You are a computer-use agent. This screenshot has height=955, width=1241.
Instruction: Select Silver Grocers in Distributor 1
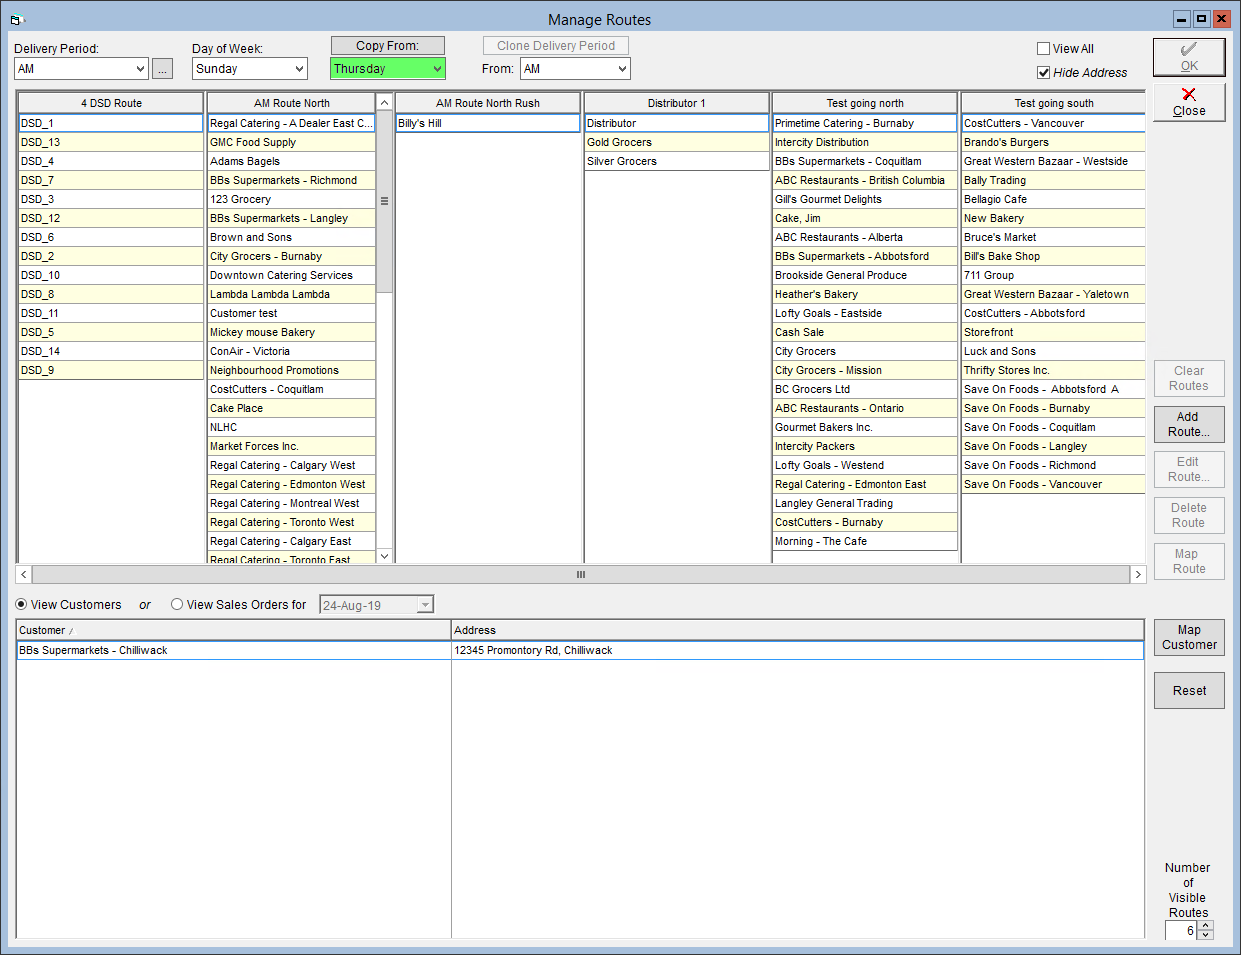[x=676, y=161]
